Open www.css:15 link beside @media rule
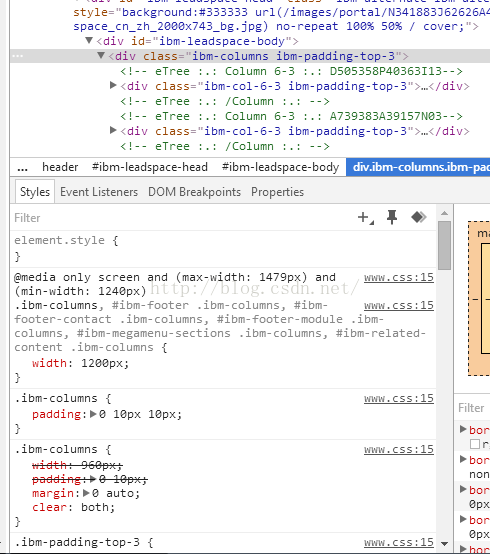The image size is (490, 554). pyautogui.click(x=399, y=277)
